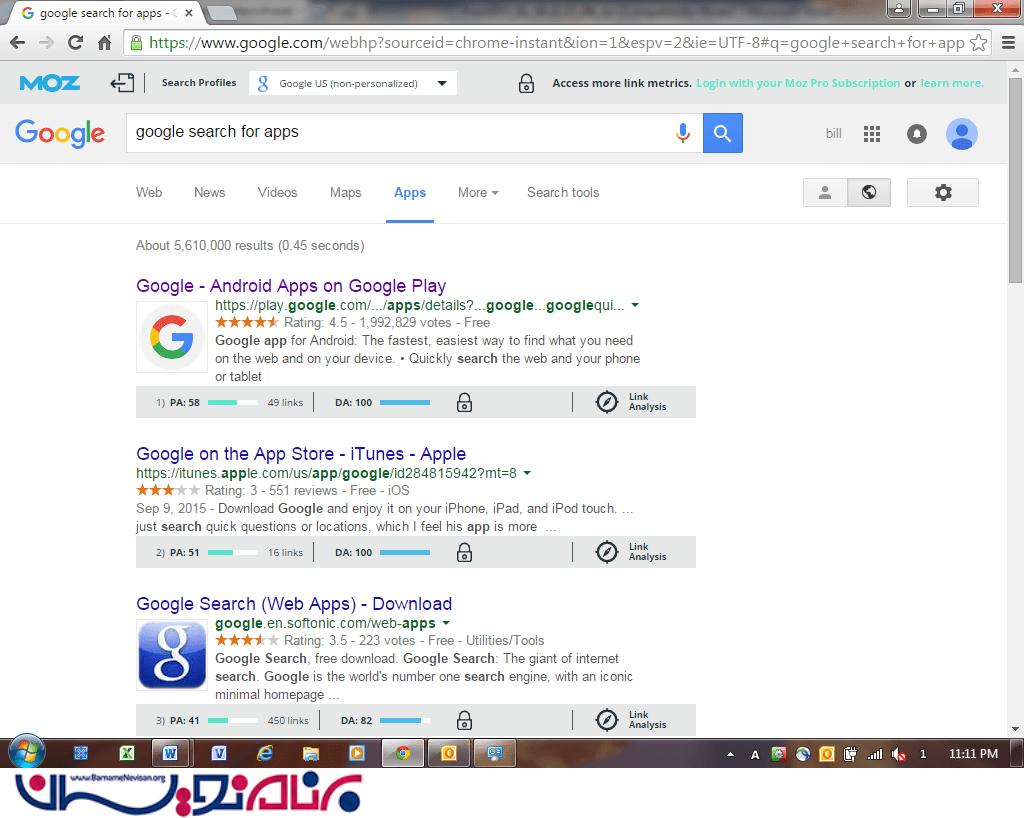Open the Chrome menu

1008,43
